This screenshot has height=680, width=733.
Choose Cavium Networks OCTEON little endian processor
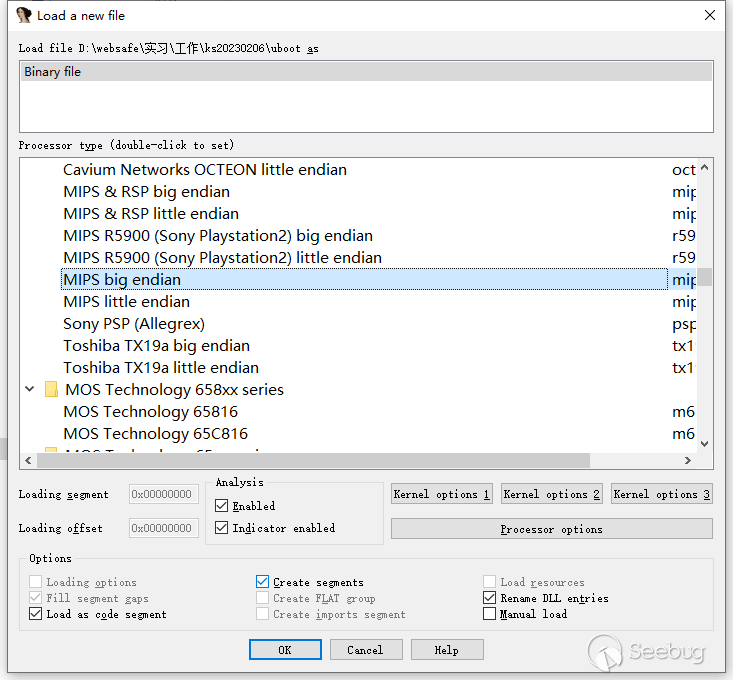pyautogui.click(x=205, y=170)
